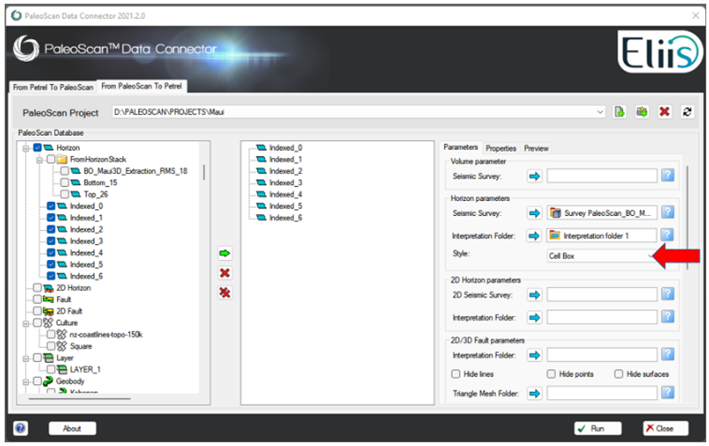Check the Top_26 checkbox
709x446 pixels.
click(x=64, y=194)
